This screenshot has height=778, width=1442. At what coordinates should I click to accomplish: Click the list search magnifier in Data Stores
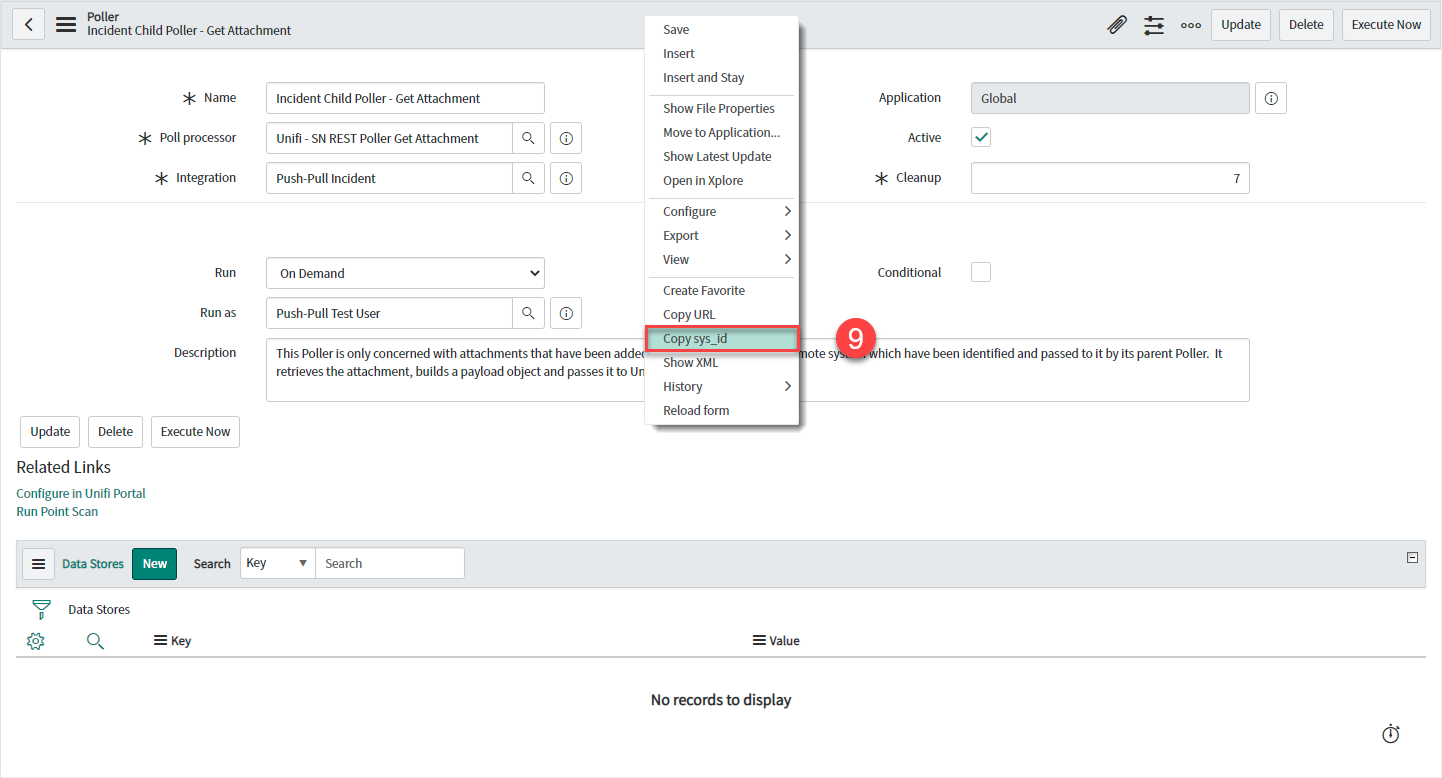[95, 640]
